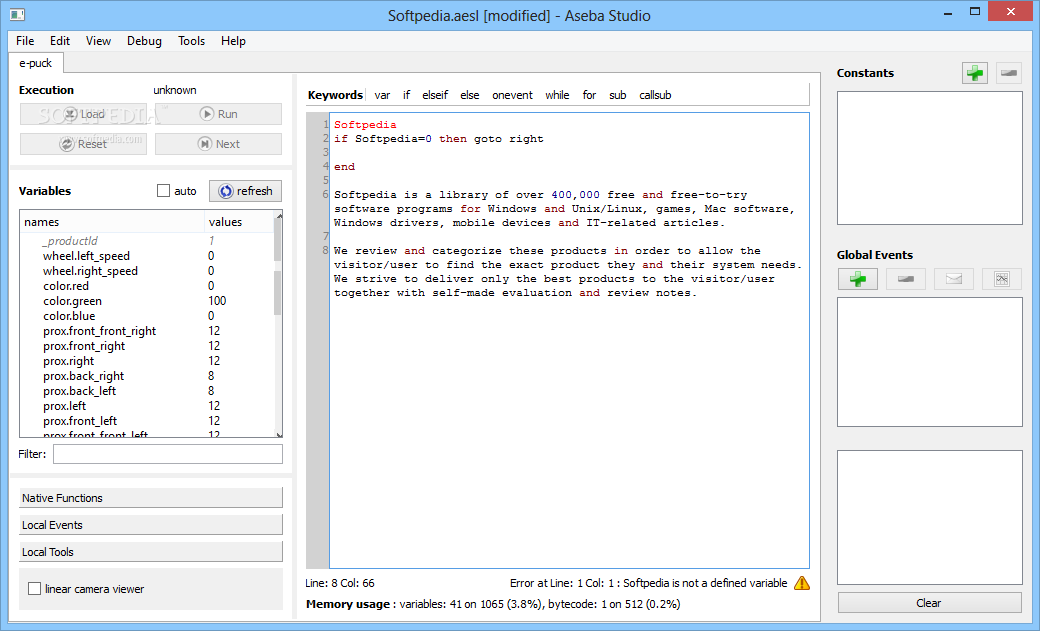Insert the else keyword
This screenshot has height=631, width=1040.
click(x=470, y=95)
